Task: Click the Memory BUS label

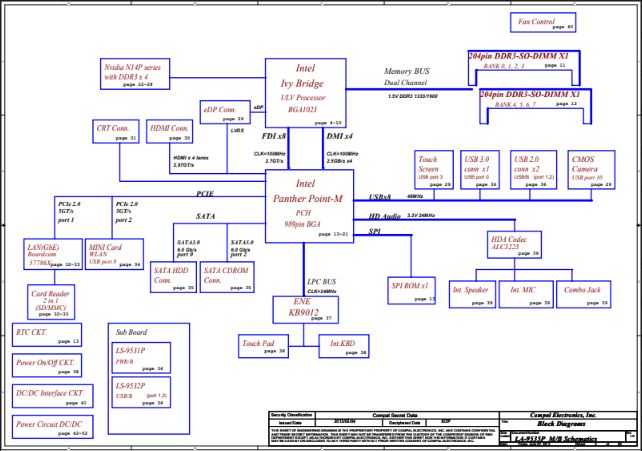Action: pos(407,71)
